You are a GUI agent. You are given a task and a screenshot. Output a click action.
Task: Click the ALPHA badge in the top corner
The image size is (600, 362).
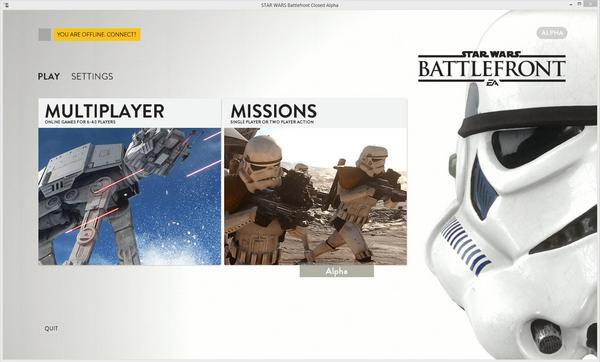coord(552,33)
